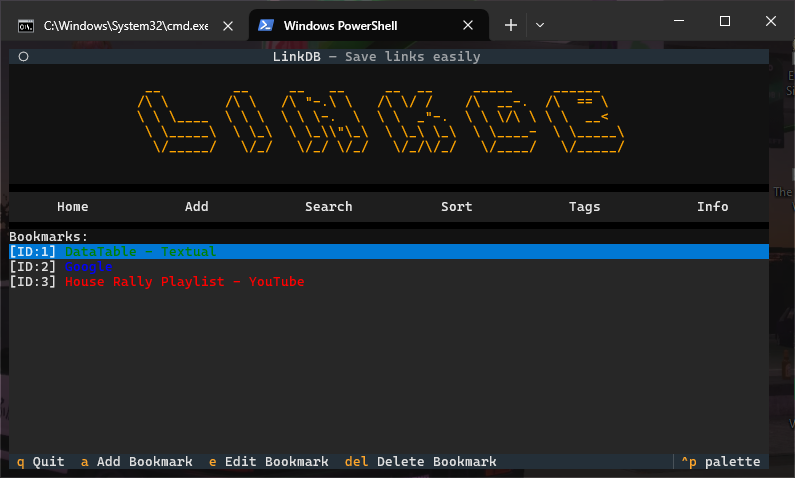Open the Info section
Image resolution: width=795 pixels, height=478 pixels.
pos(713,206)
